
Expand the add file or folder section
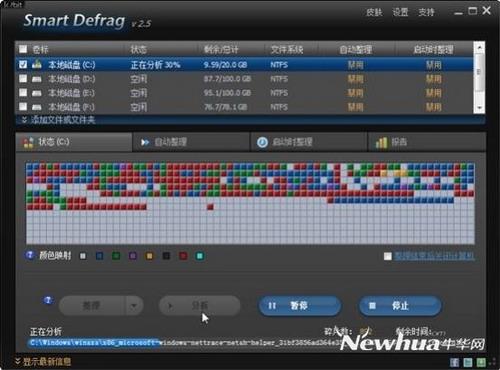coord(58,120)
